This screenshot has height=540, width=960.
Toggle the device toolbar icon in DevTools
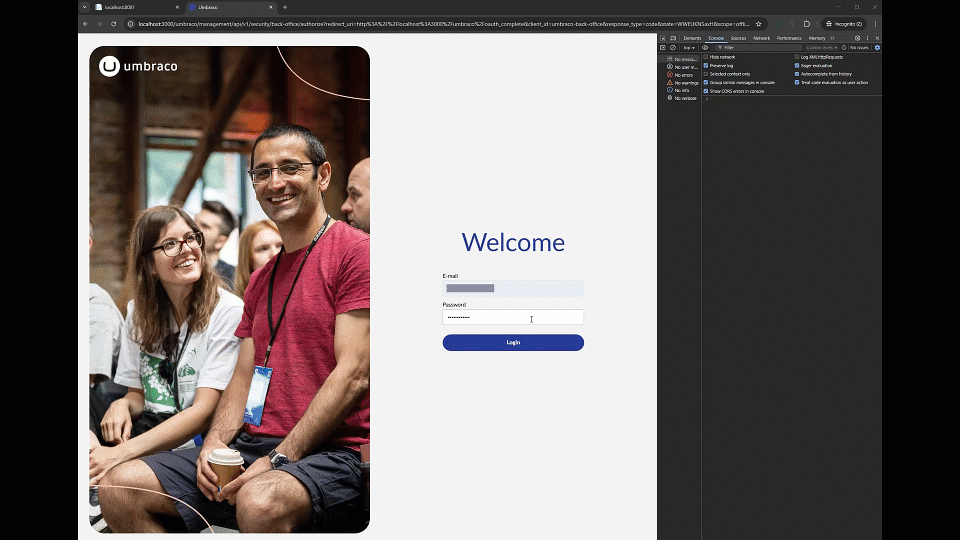pos(672,38)
